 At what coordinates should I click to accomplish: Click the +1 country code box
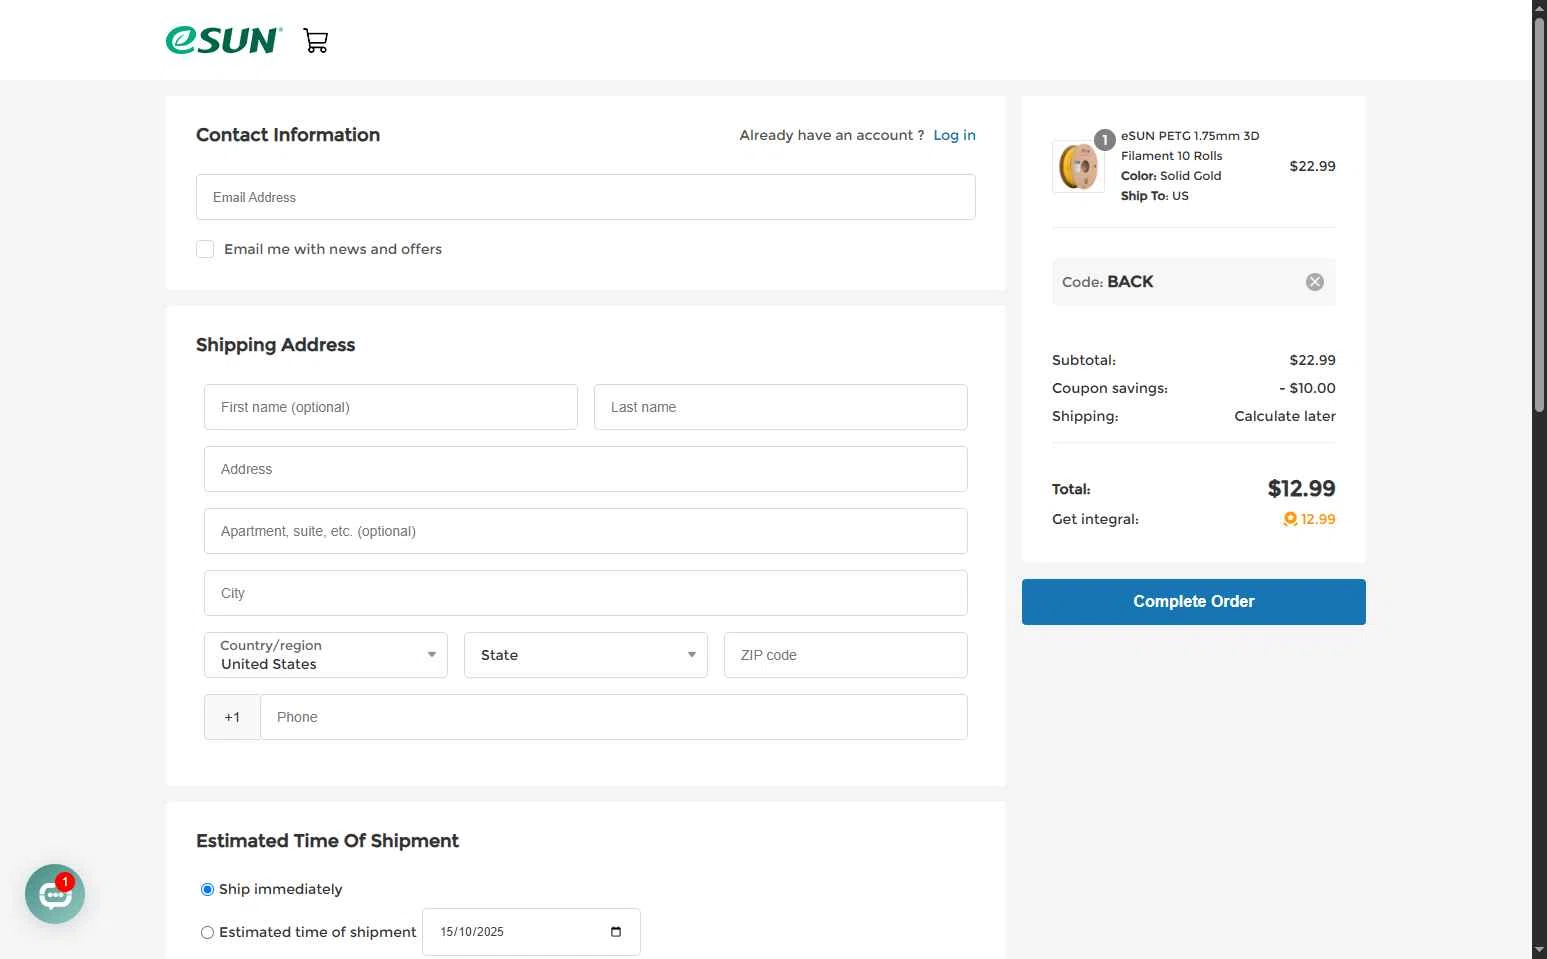pos(232,717)
